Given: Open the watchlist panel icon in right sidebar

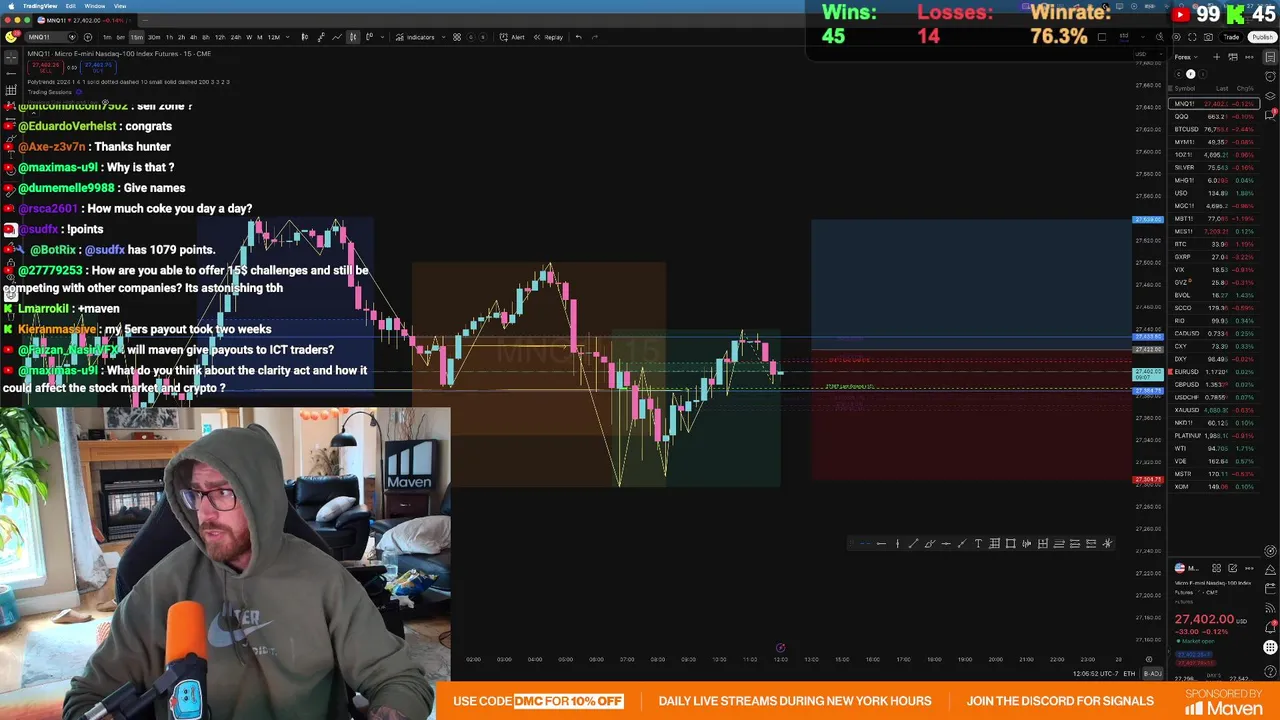Looking at the screenshot, I should (1271, 57).
